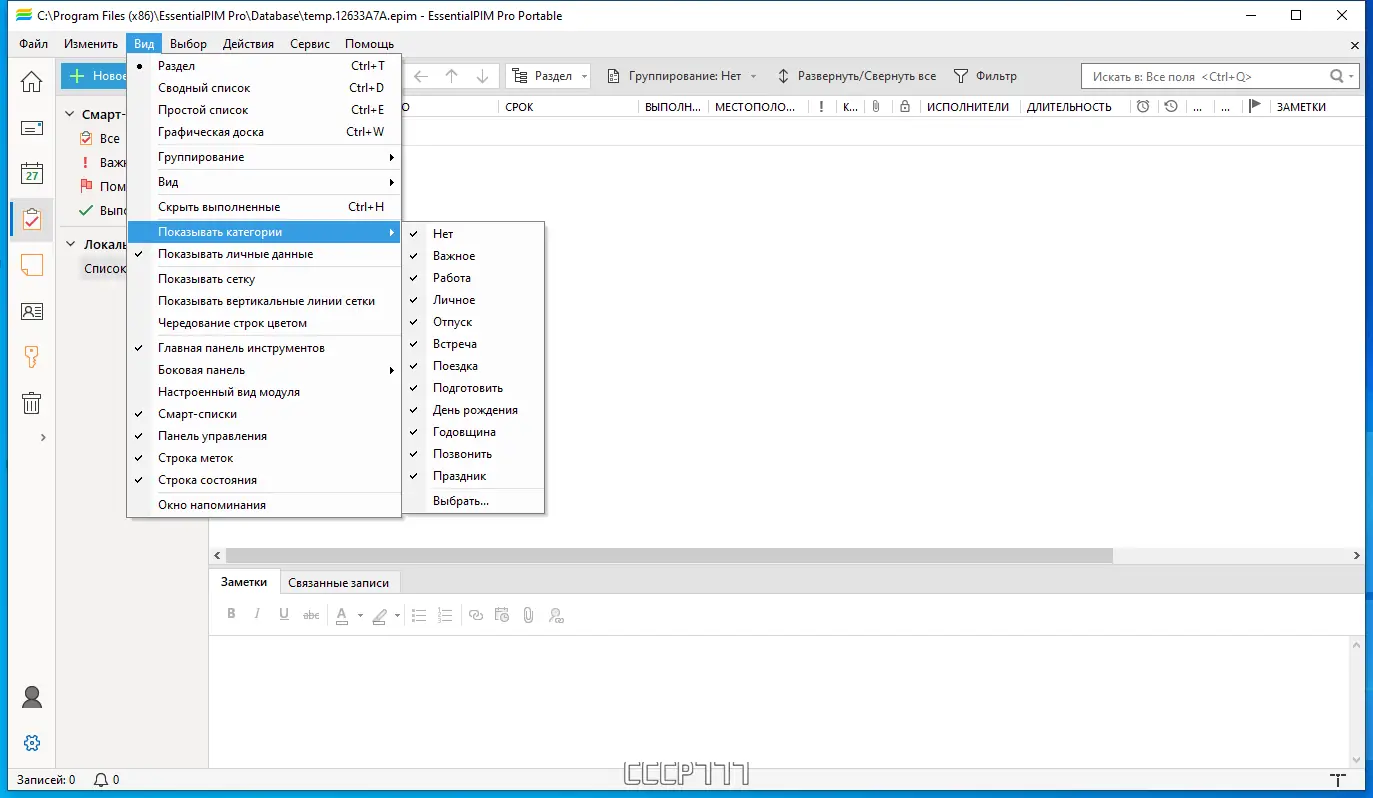Insert bulleted list in notes
Viewport: 1373px width, 798px height.
[419, 615]
